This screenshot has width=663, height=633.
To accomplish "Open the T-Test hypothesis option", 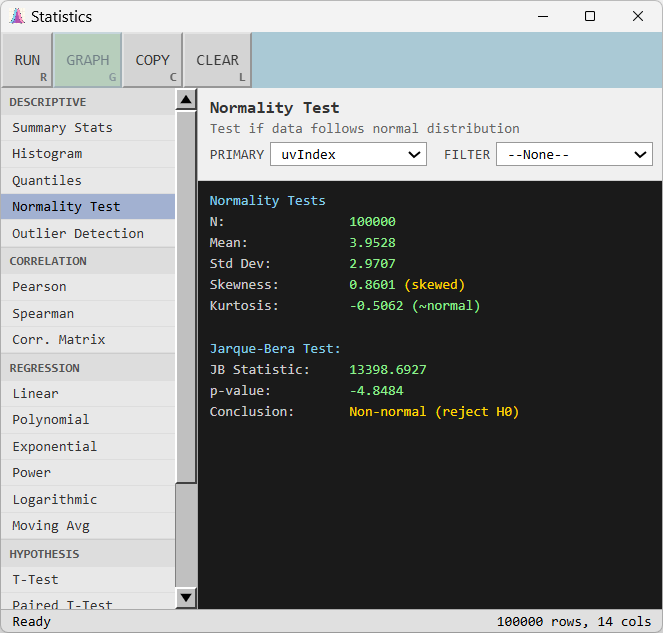I will tap(36, 580).
